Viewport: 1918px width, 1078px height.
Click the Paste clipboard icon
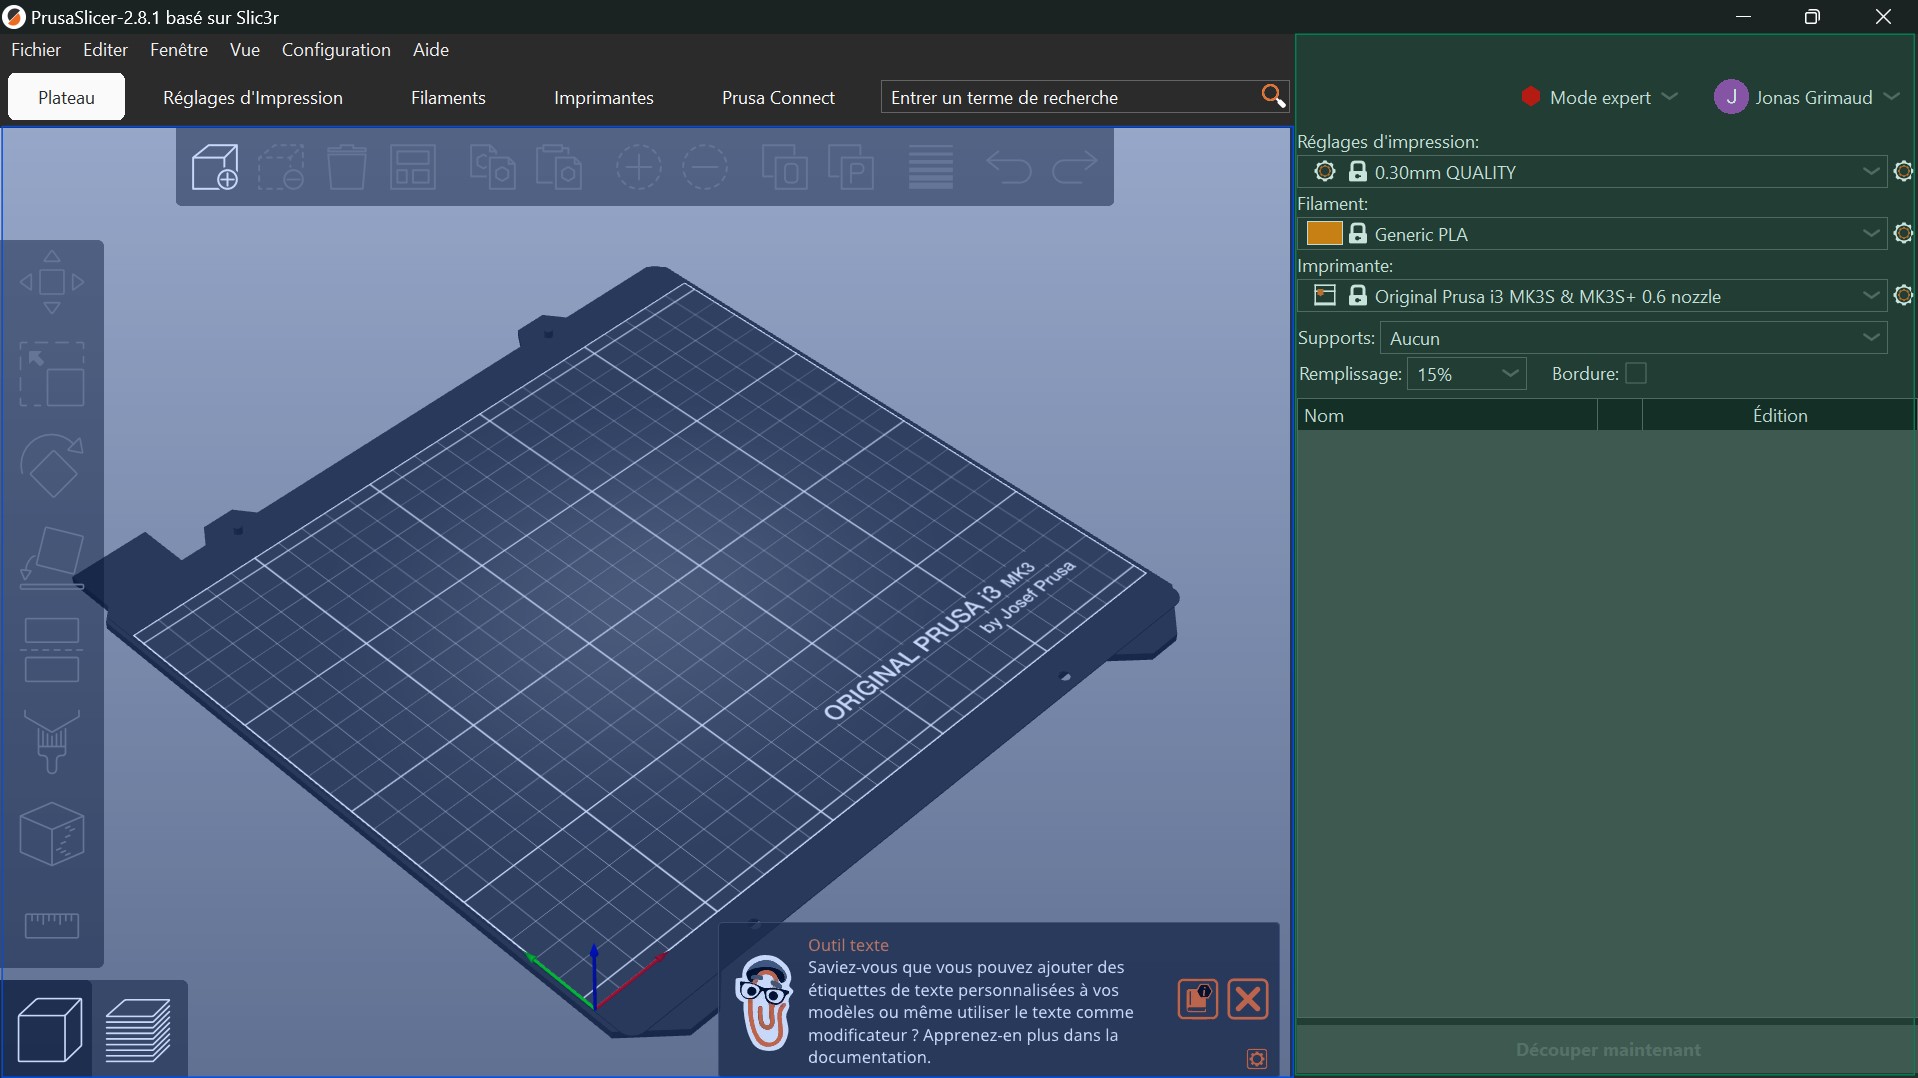(x=559, y=166)
